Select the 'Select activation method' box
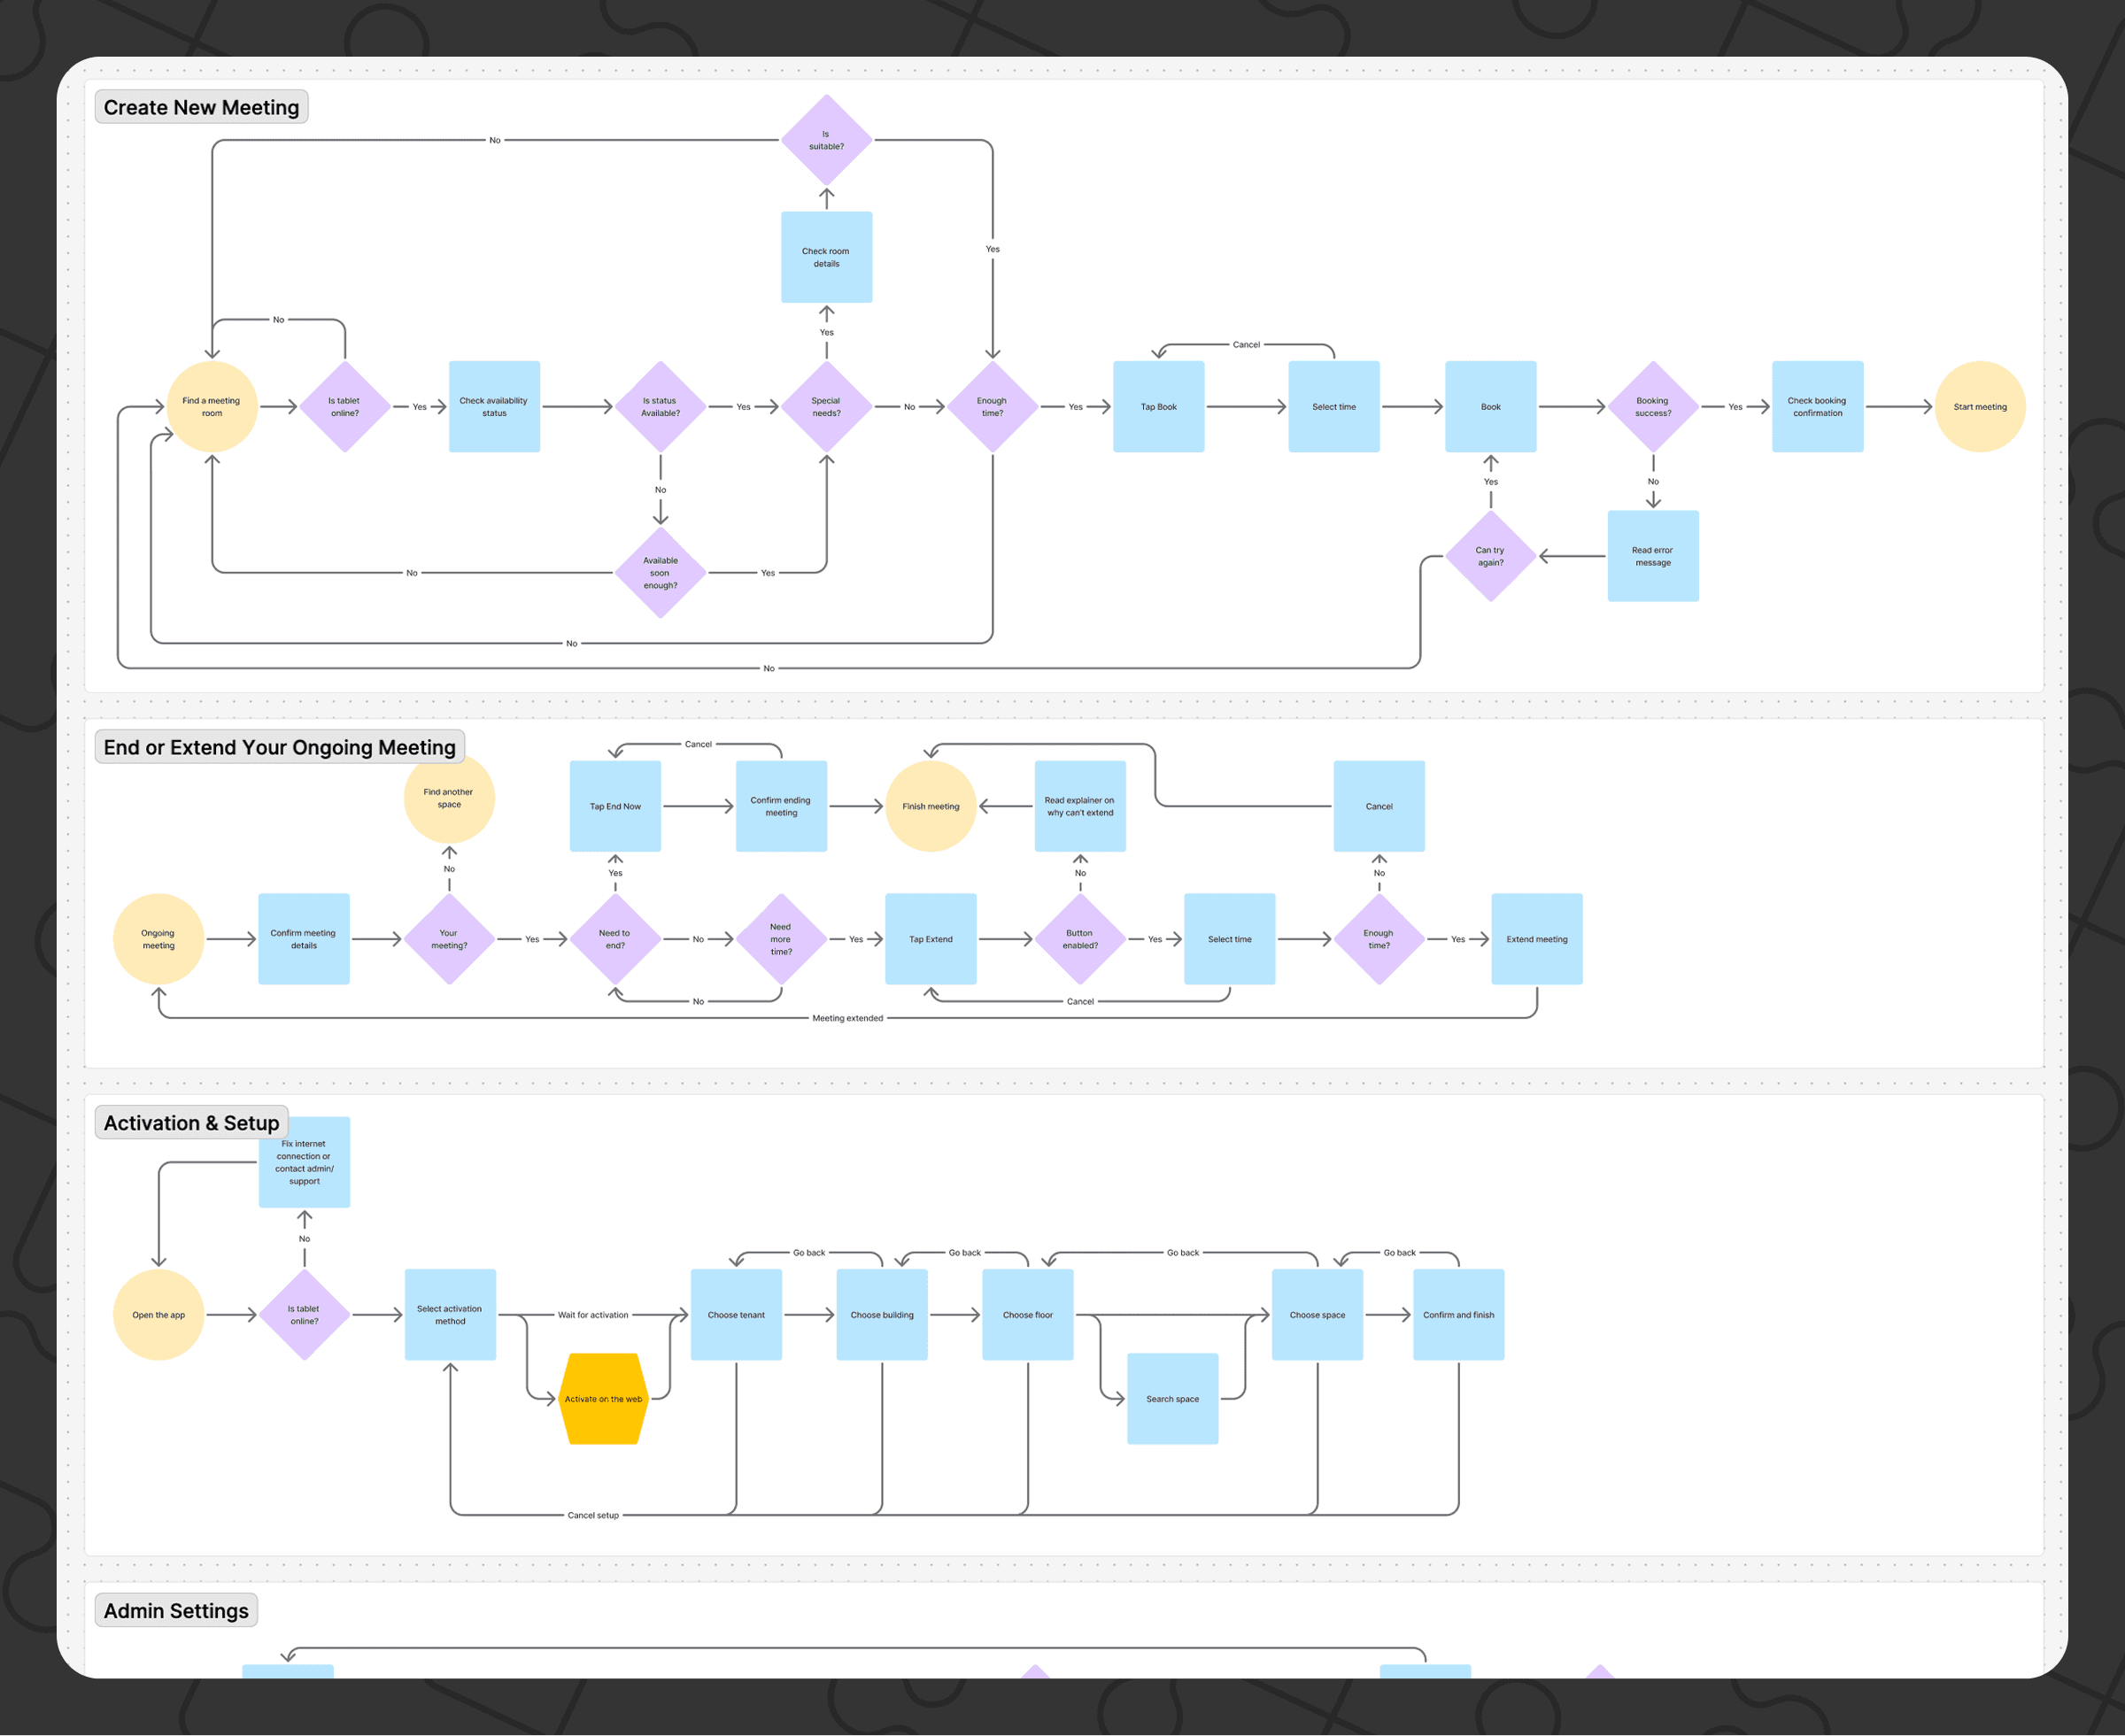 click(x=450, y=1315)
